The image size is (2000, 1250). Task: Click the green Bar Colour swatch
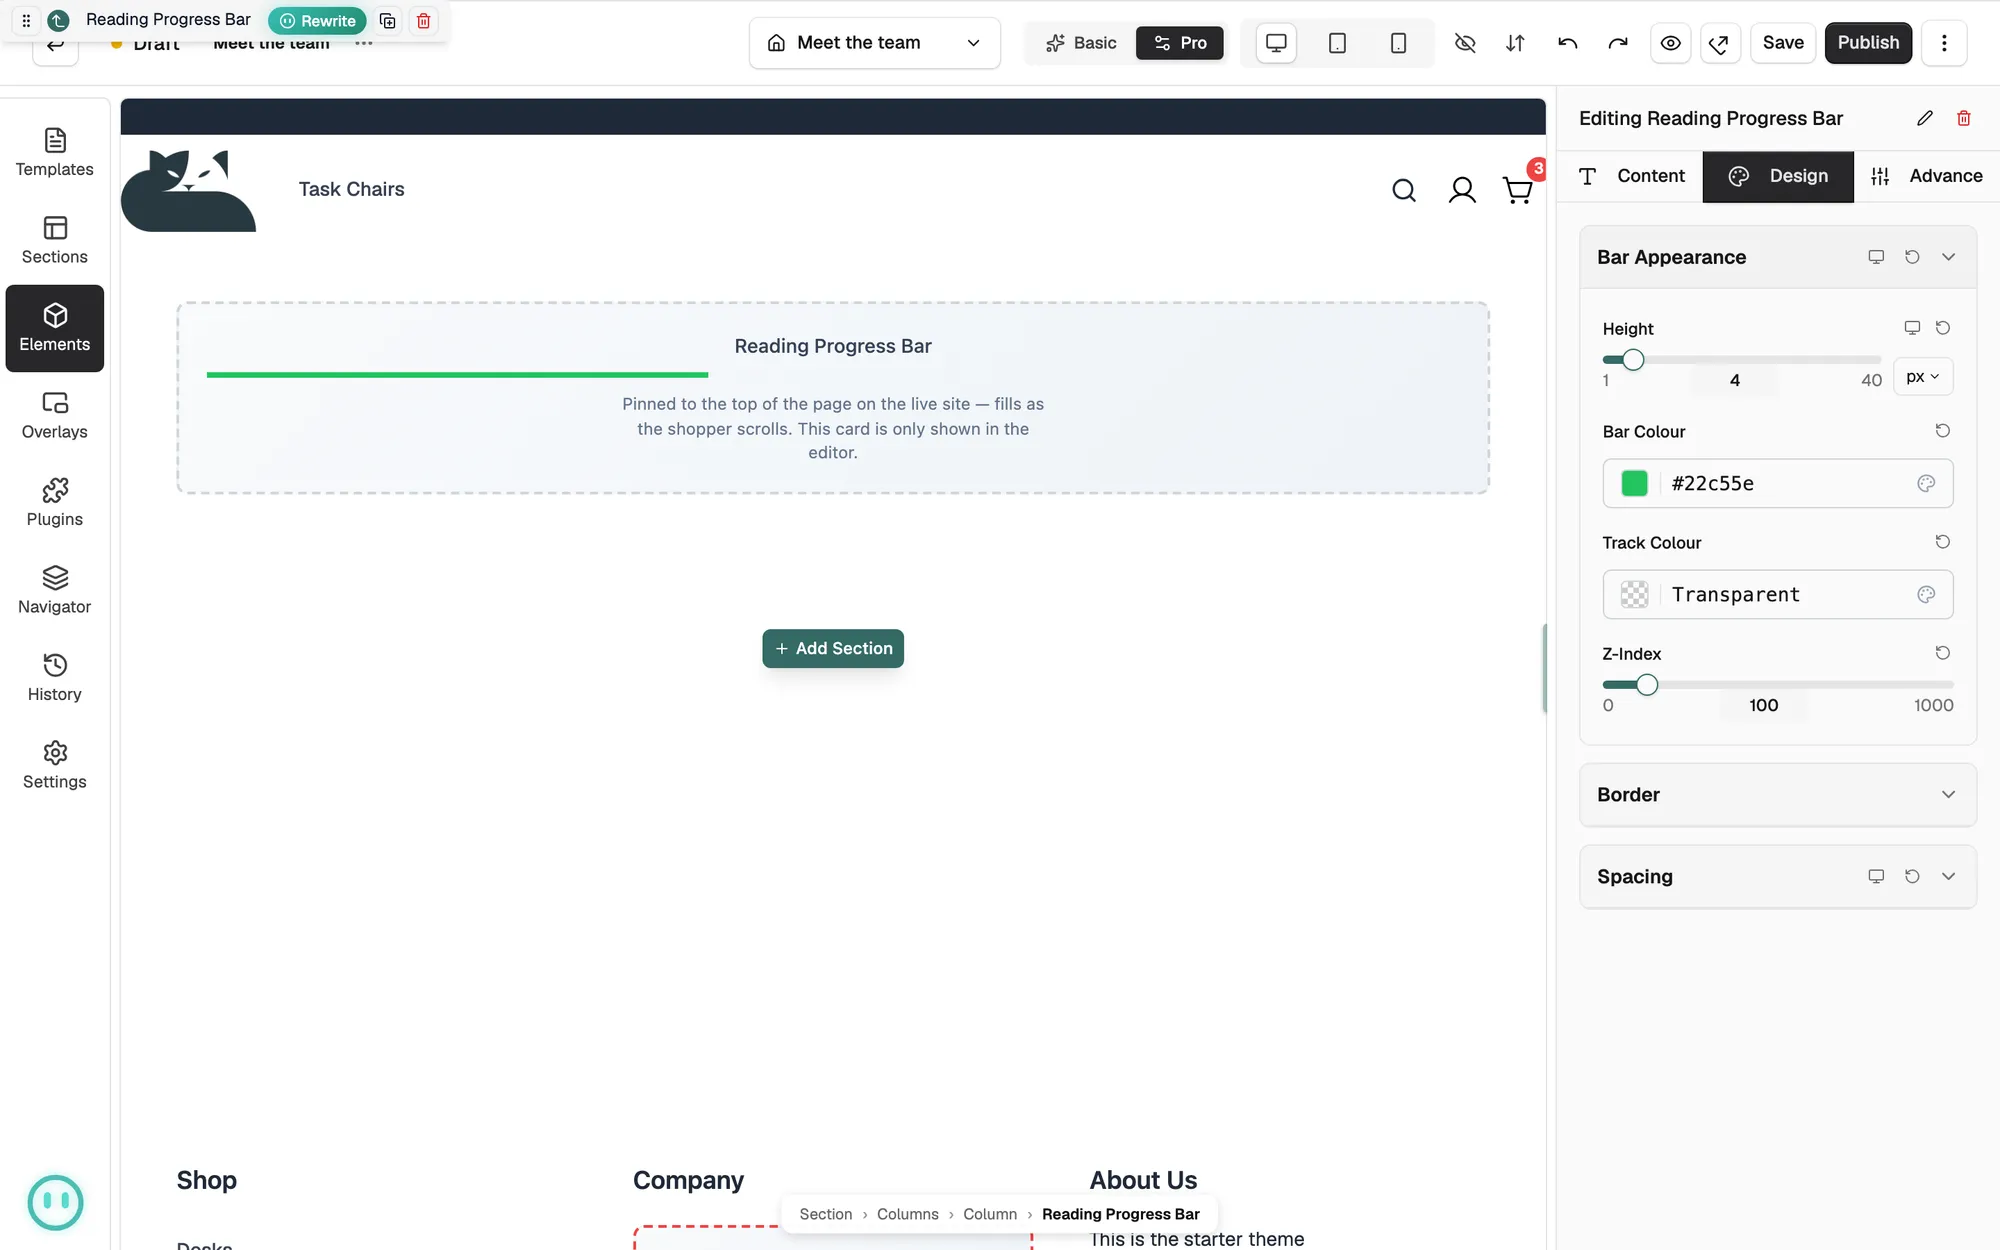tap(1634, 484)
